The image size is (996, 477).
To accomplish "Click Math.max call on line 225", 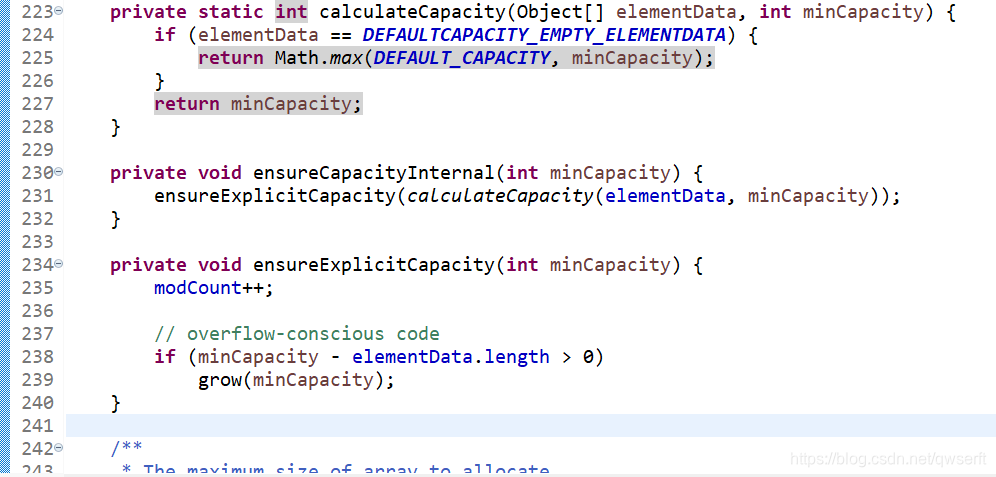I will (320, 58).
